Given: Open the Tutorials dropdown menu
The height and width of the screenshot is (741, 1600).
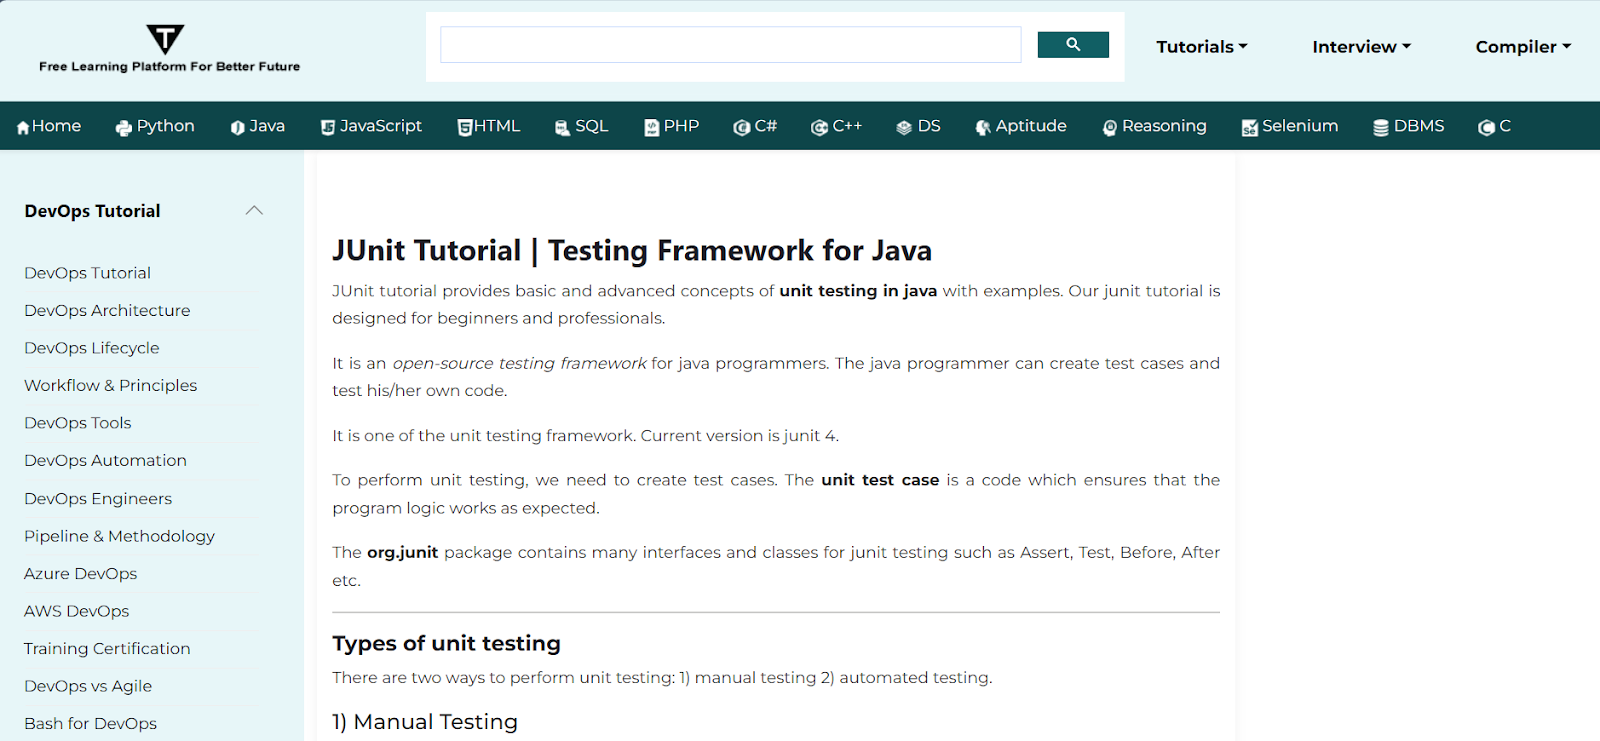Looking at the screenshot, I should [1202, 47].
